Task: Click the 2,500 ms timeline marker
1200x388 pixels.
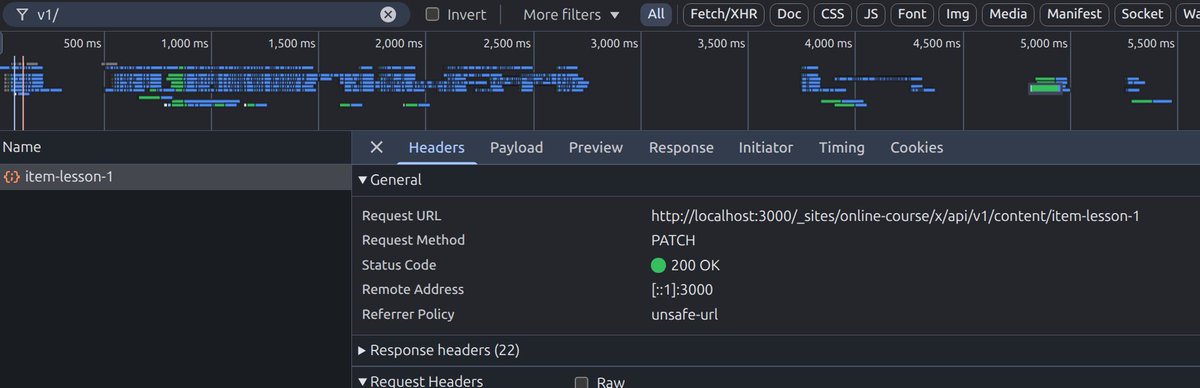Action: [506, 43]
